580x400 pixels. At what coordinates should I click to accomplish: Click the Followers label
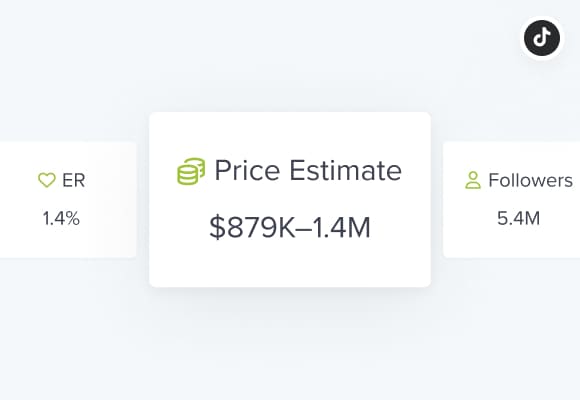pyautogui.click(x=530, y=180)
